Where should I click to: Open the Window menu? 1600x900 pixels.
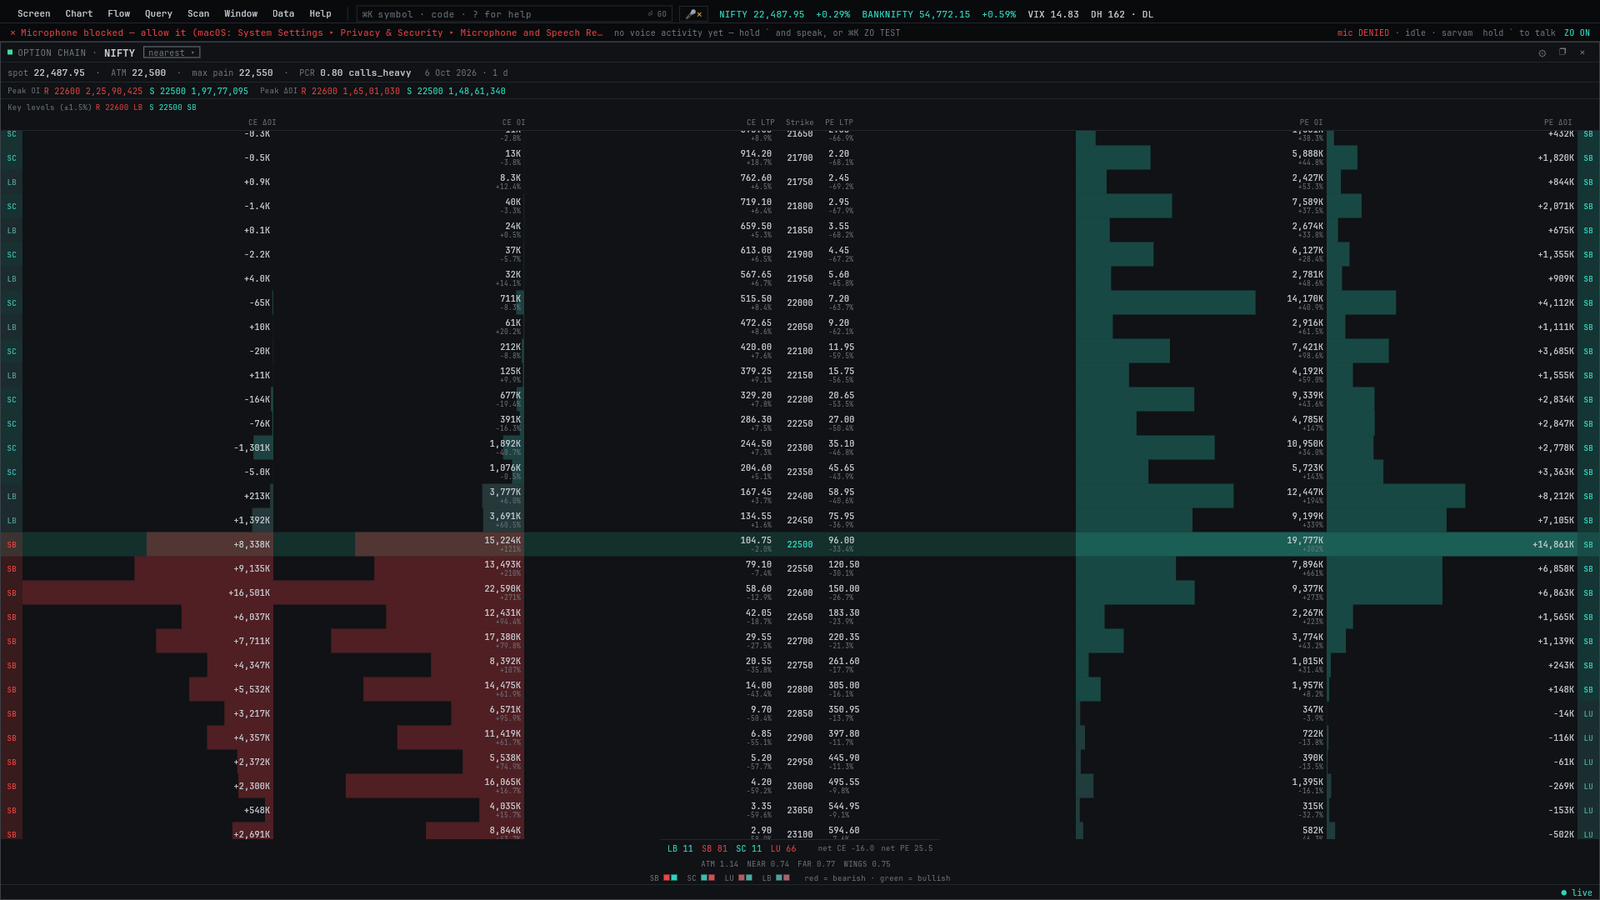tap(241, 14)
